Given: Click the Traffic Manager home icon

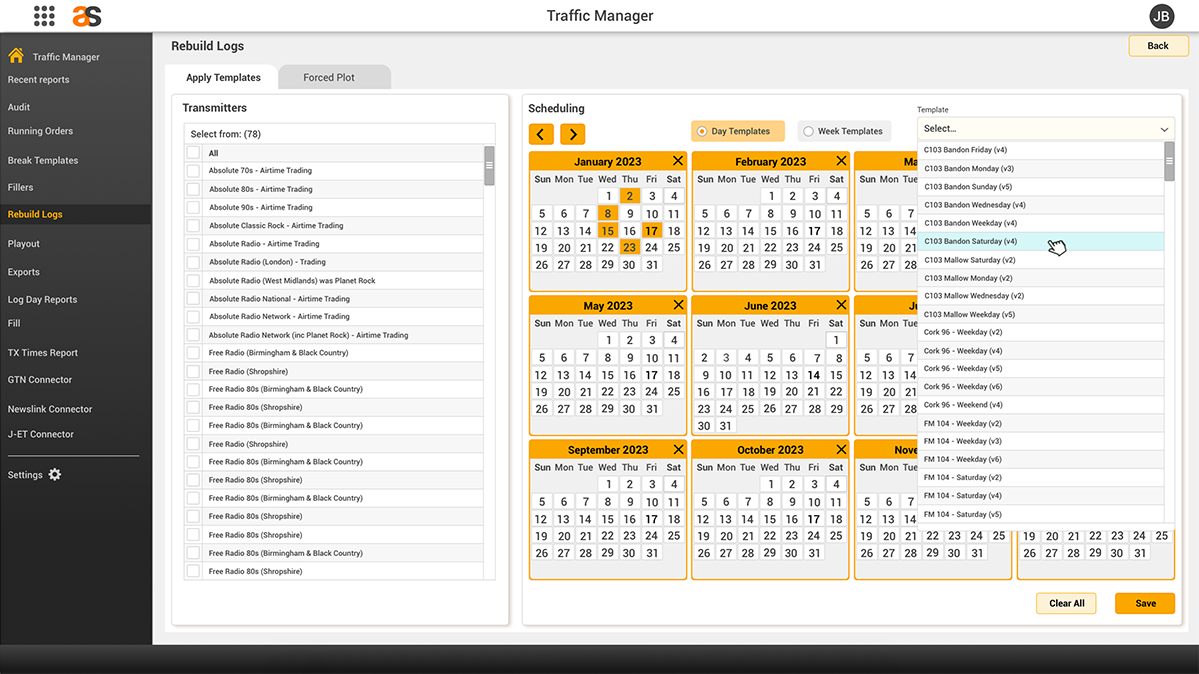Looking at the screenshot, I should (x=16, y=56).
